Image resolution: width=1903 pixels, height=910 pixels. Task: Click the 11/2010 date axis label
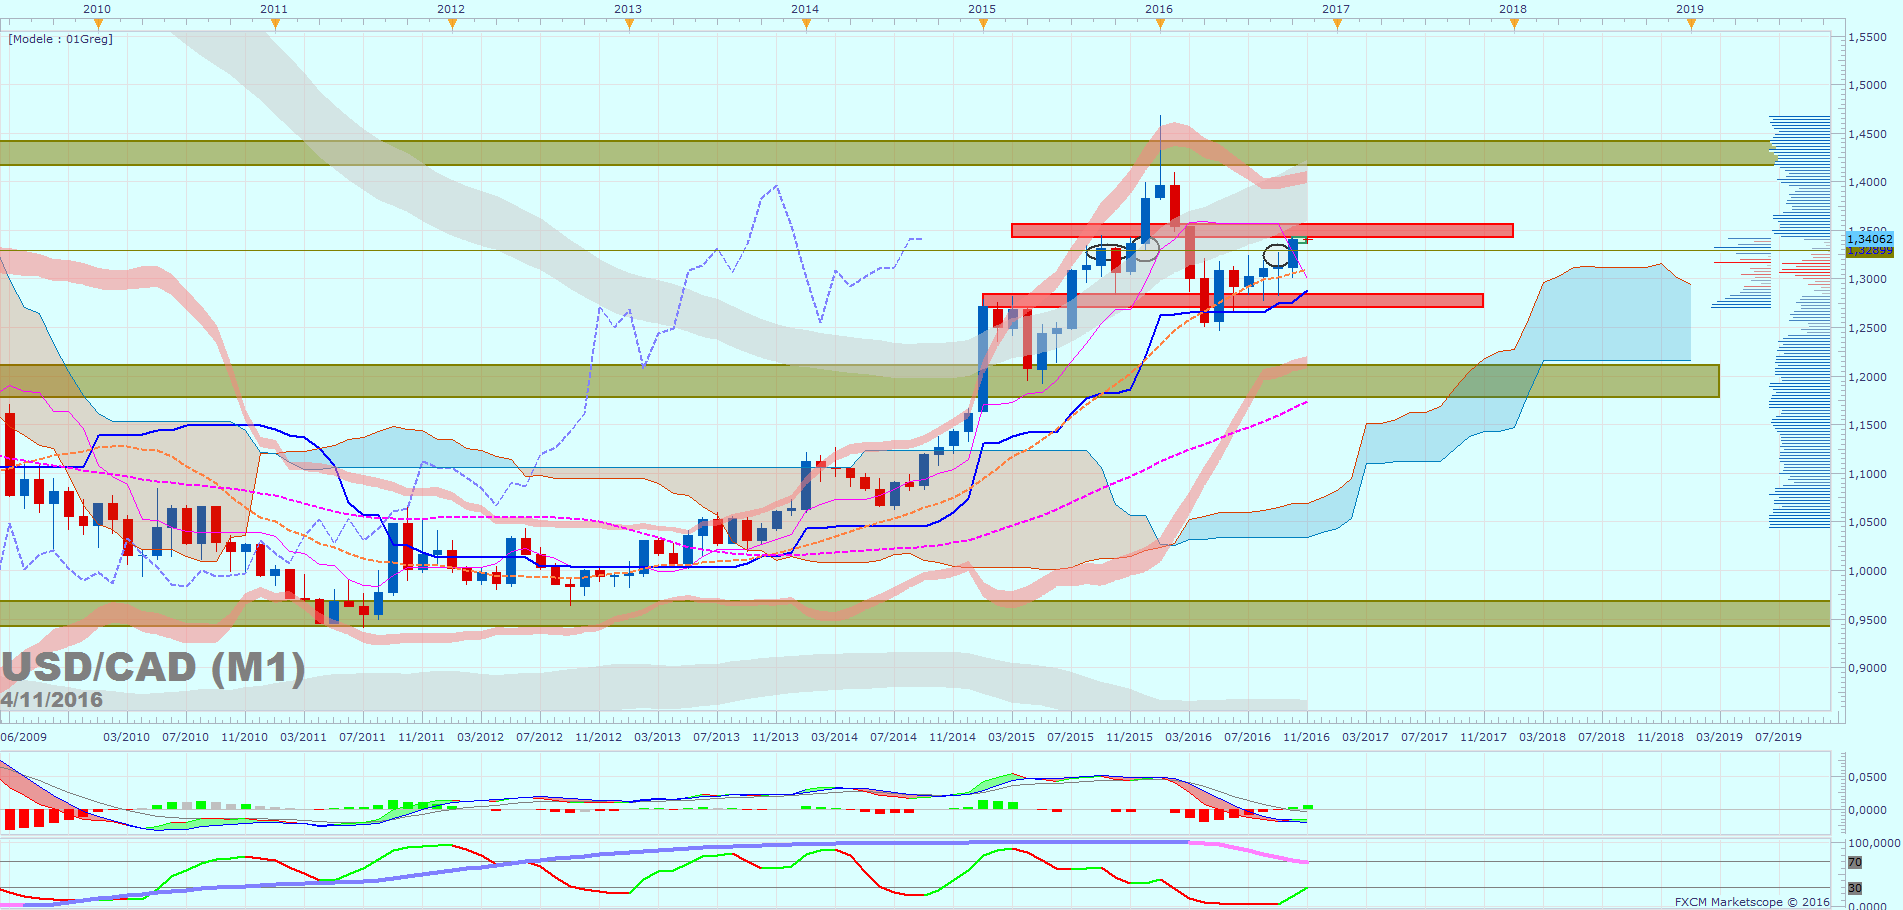pos(245,737)
